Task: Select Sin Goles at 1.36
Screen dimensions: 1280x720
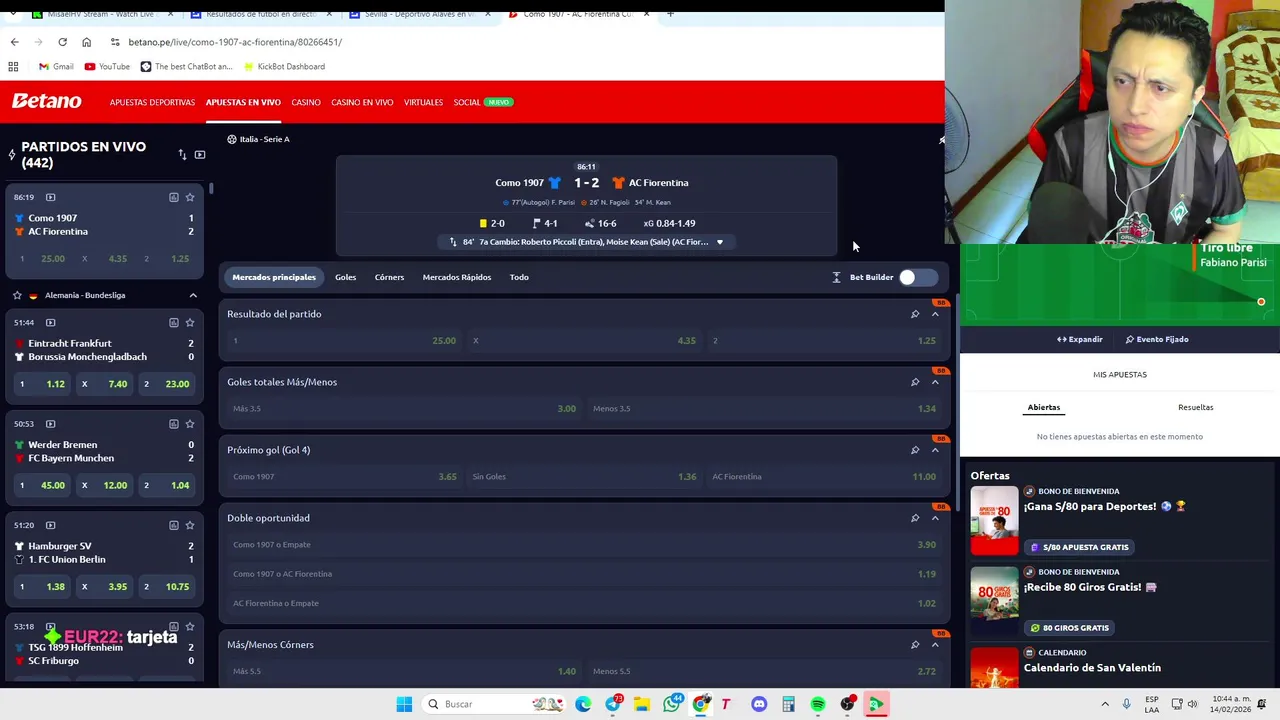Action: [583, 476]
